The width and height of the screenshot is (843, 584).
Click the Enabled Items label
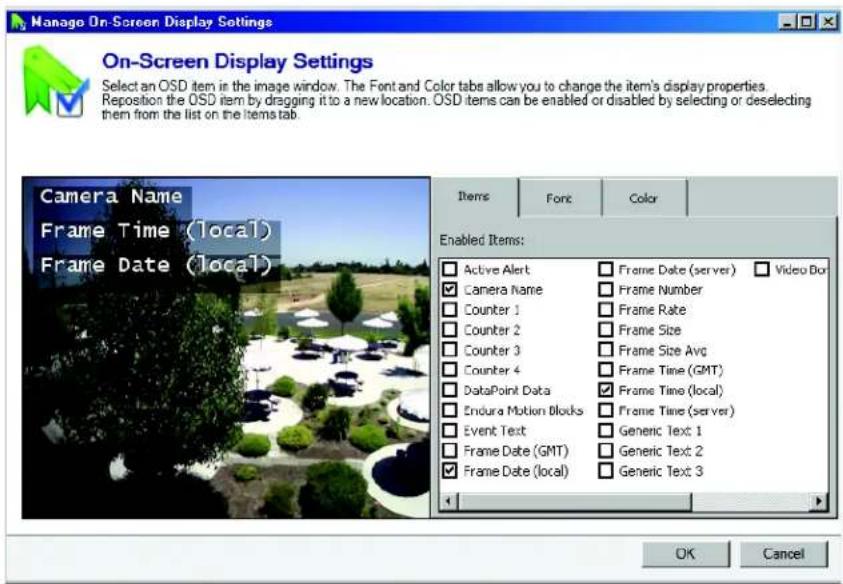coord(482,240)
